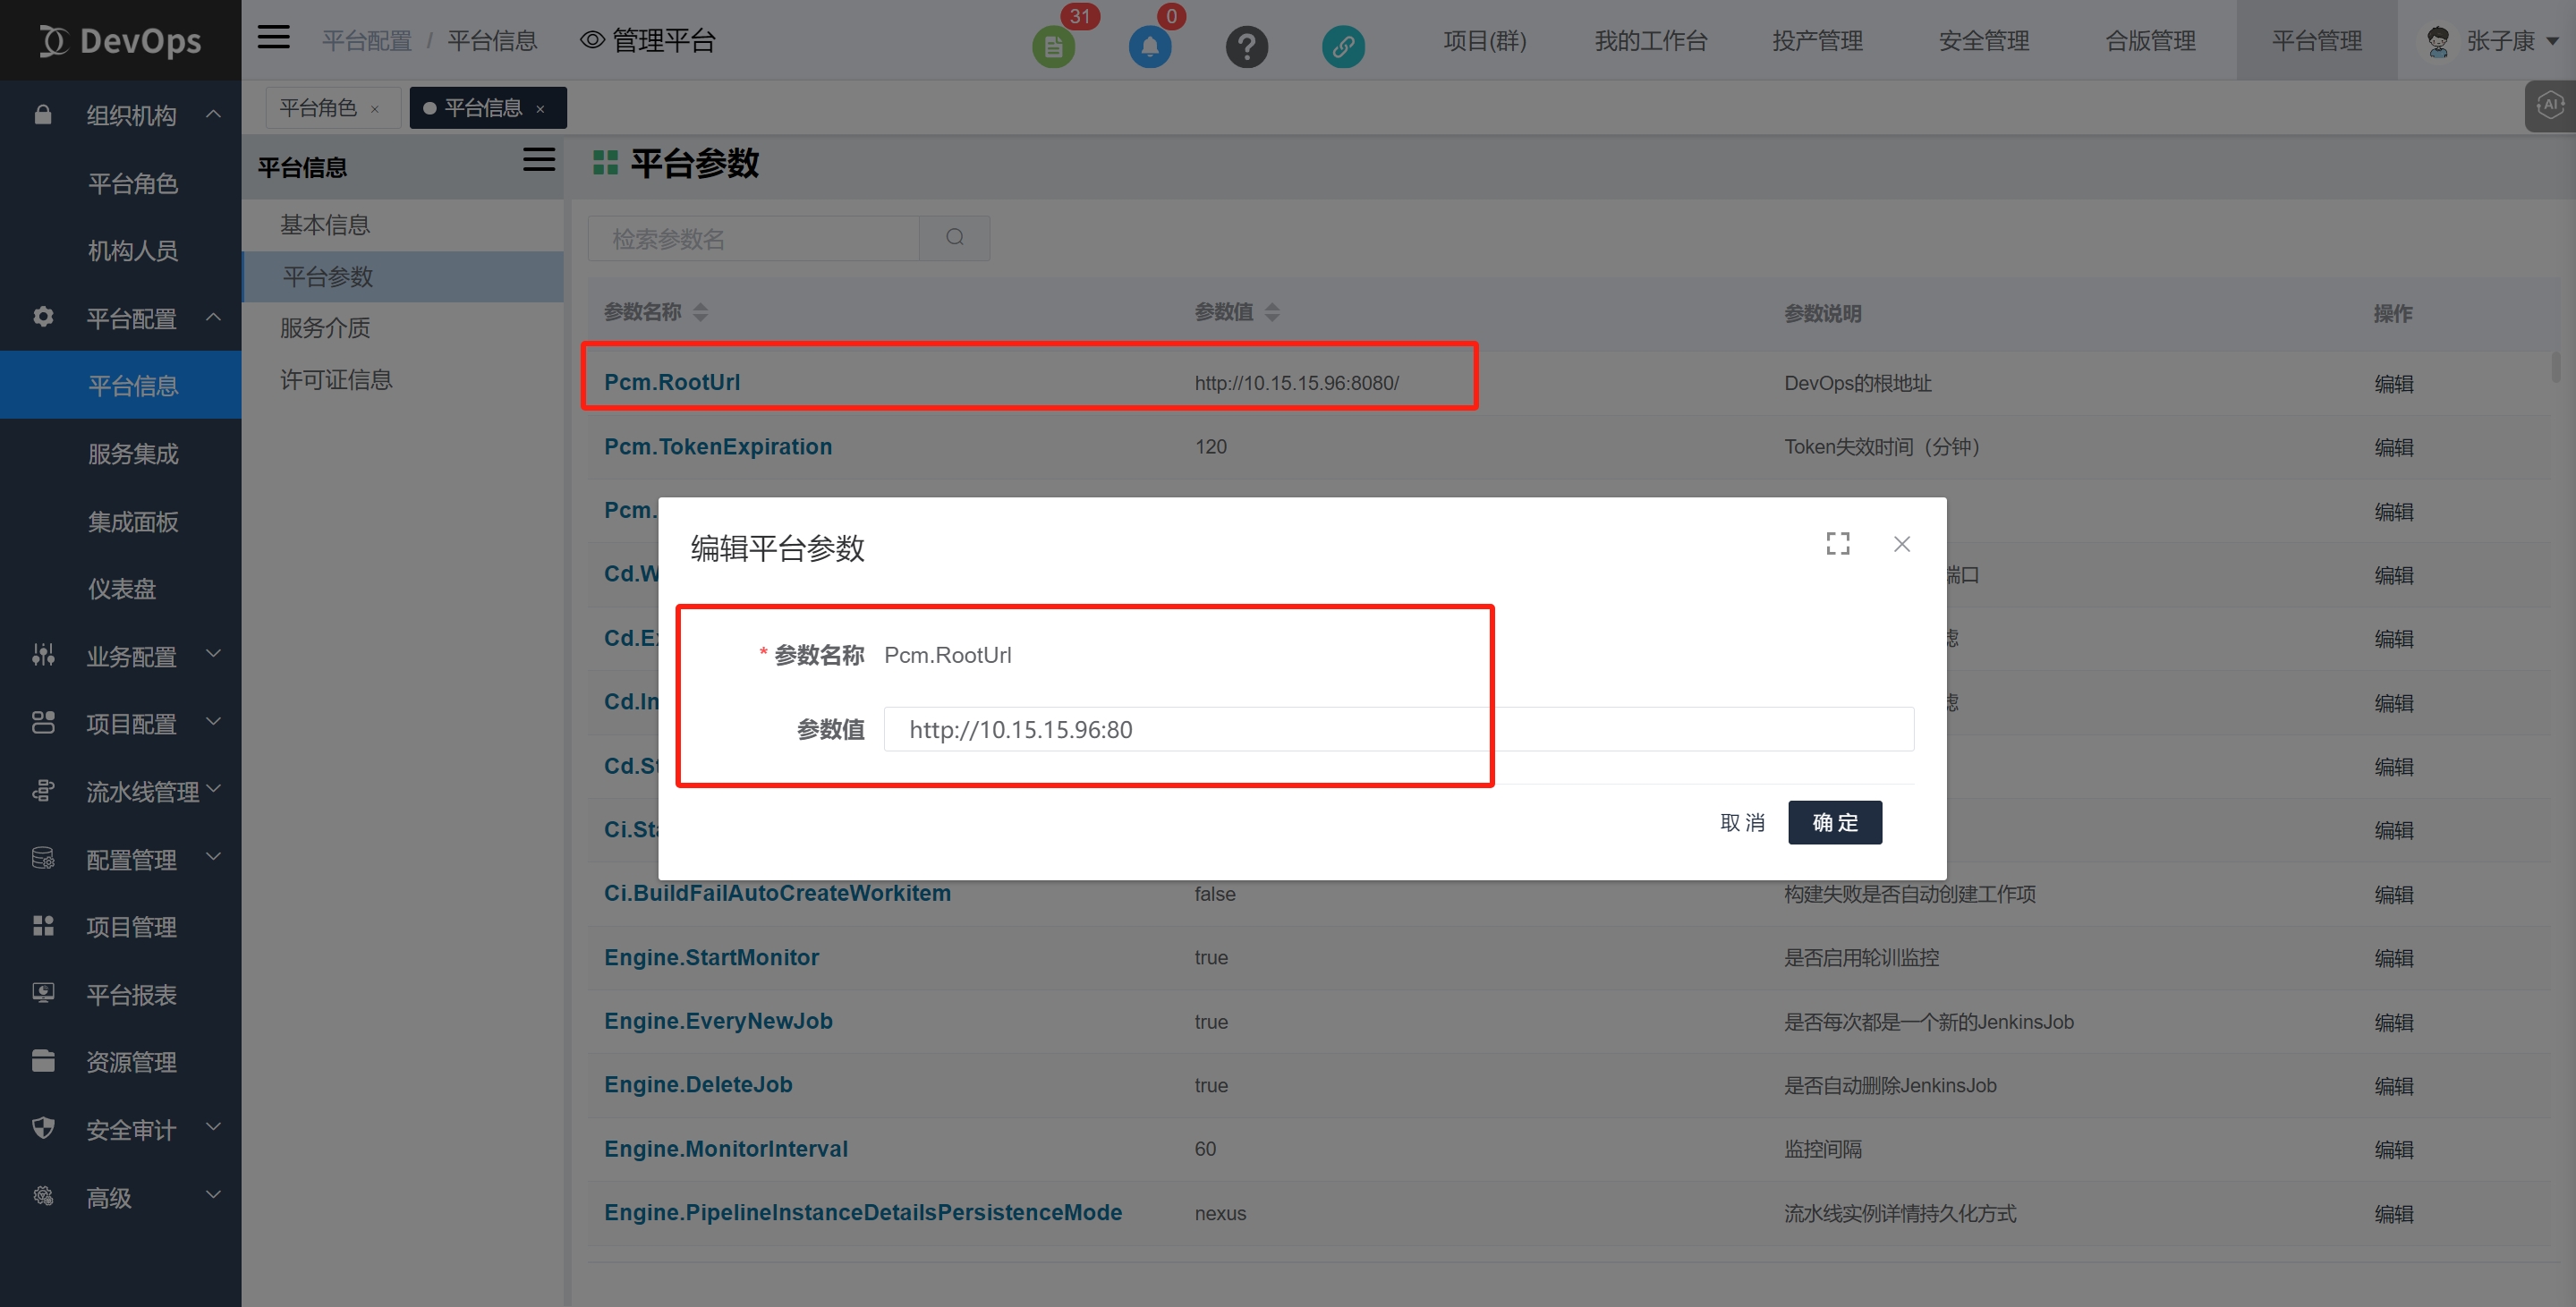Click the 参数值 input field
Screen dimensions: 2576x1307
point(1397,729)
